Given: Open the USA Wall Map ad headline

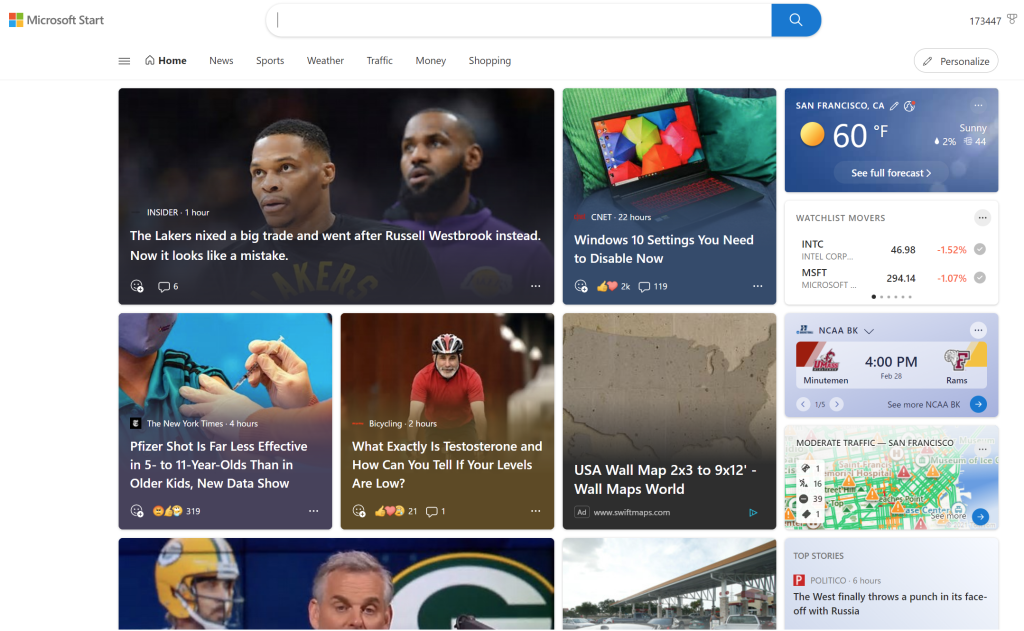Looking at the screenshot, I should point(665,479).
